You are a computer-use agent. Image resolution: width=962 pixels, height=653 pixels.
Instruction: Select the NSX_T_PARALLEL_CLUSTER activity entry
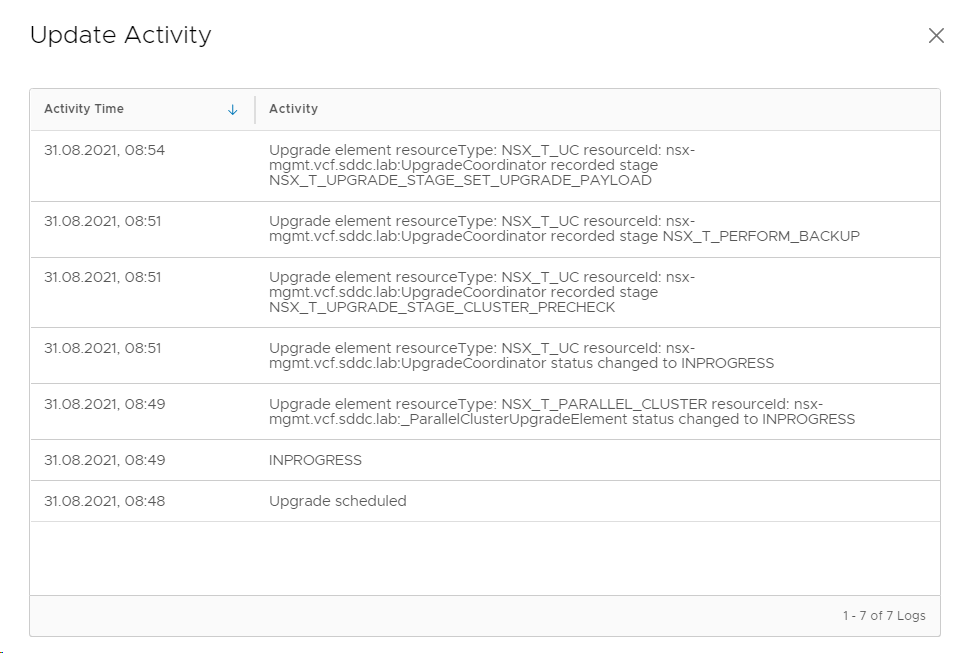pos(562,411)
